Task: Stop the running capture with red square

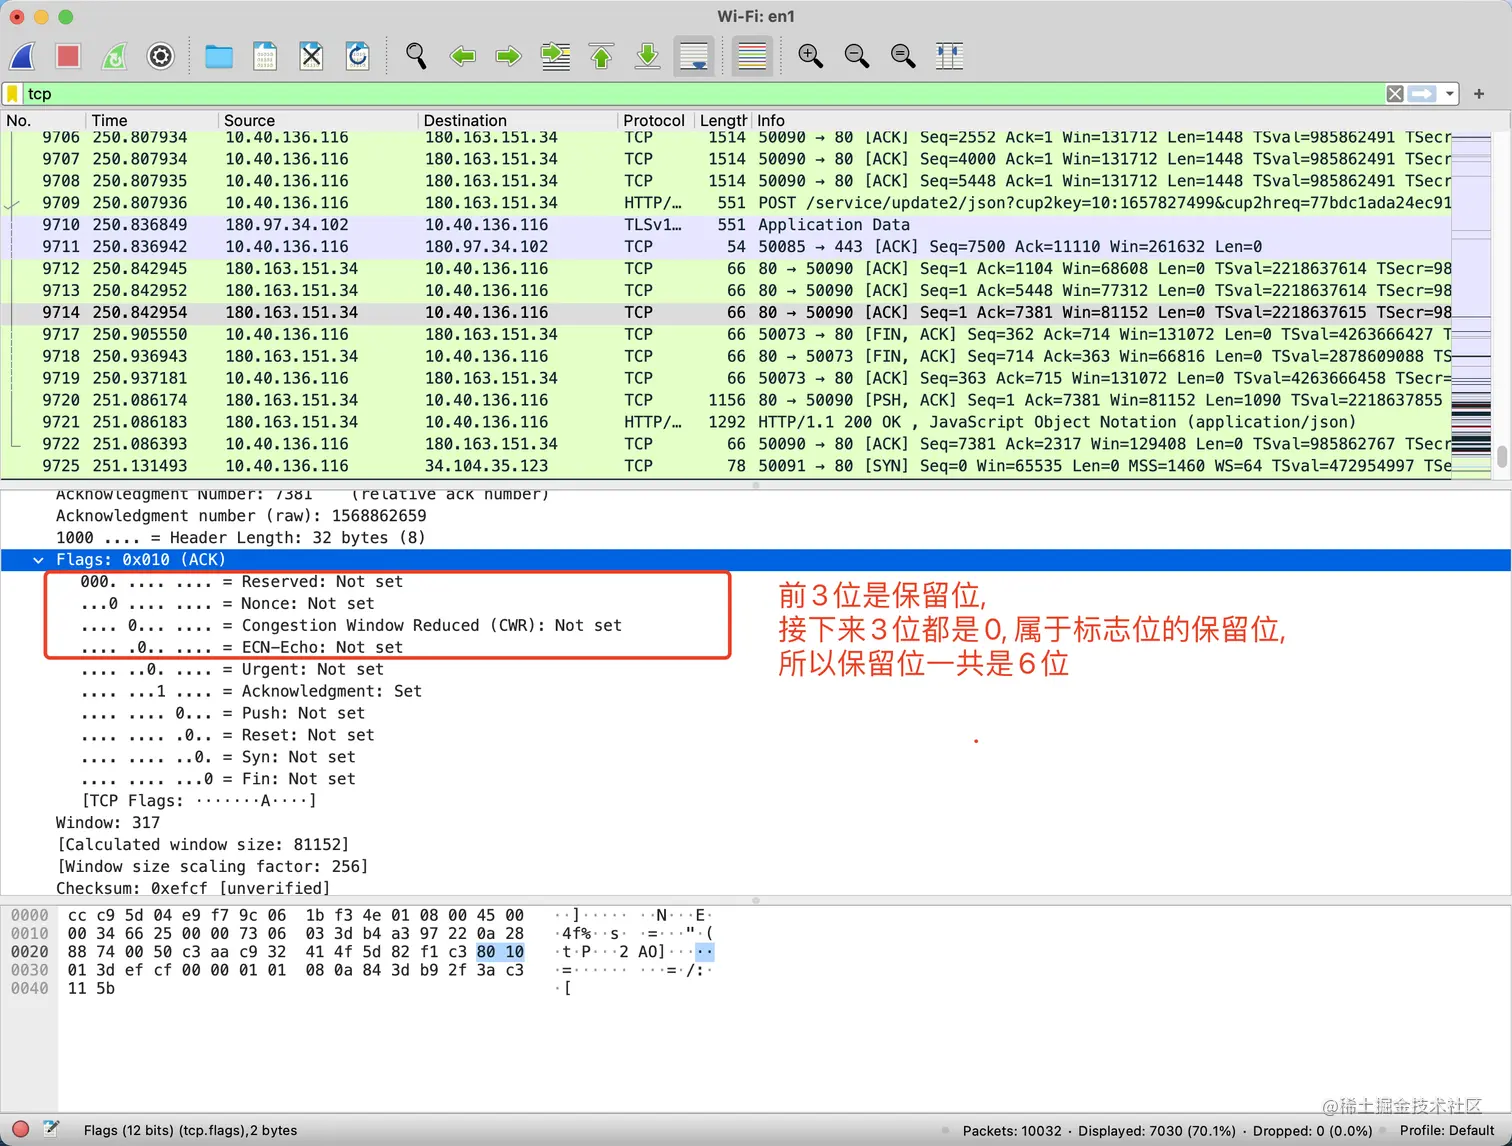Action: 68,56
